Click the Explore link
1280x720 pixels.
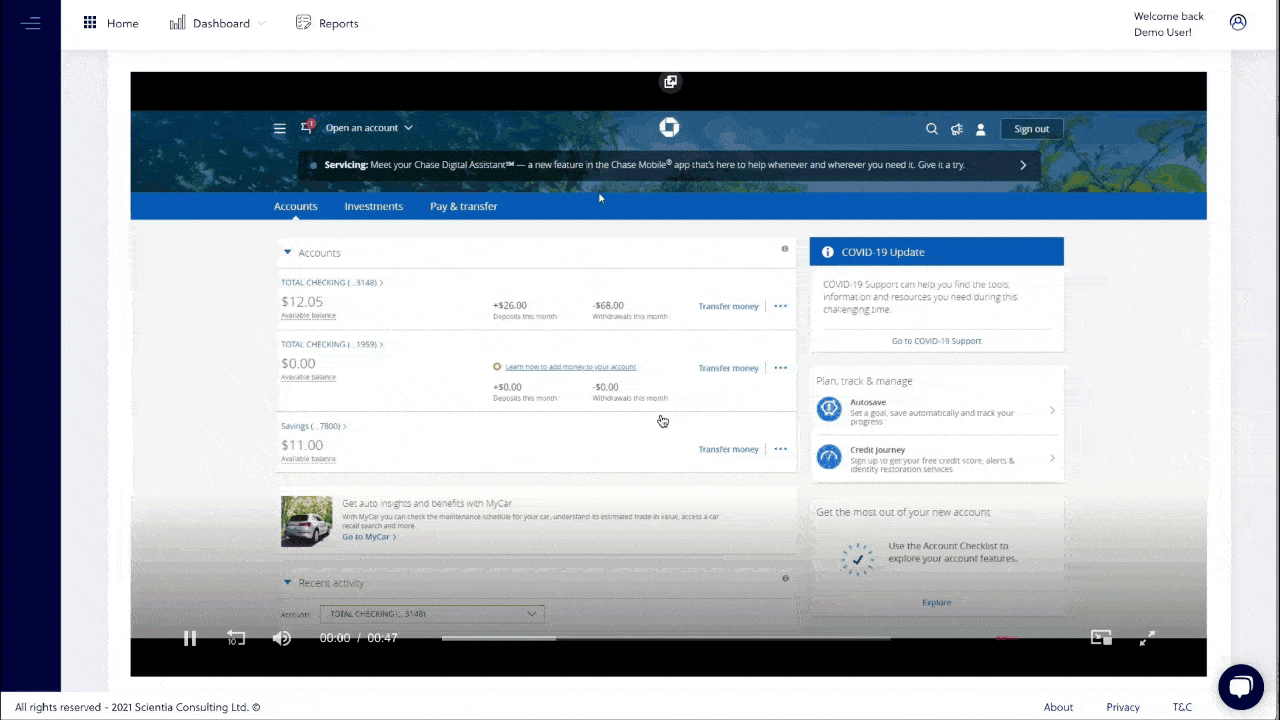(x=937, y=602)
